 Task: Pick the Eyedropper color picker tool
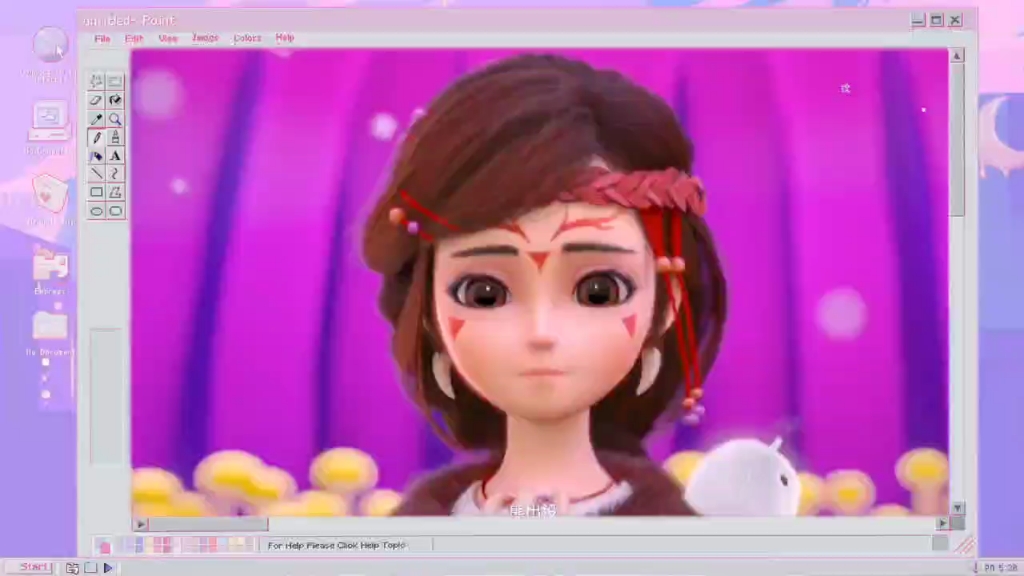[96, 119]
